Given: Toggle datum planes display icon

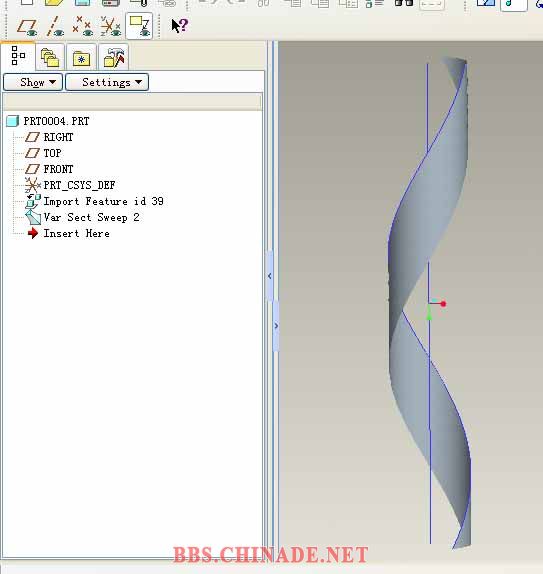Looking at the screenshot, I should click(x=27, y=26).
